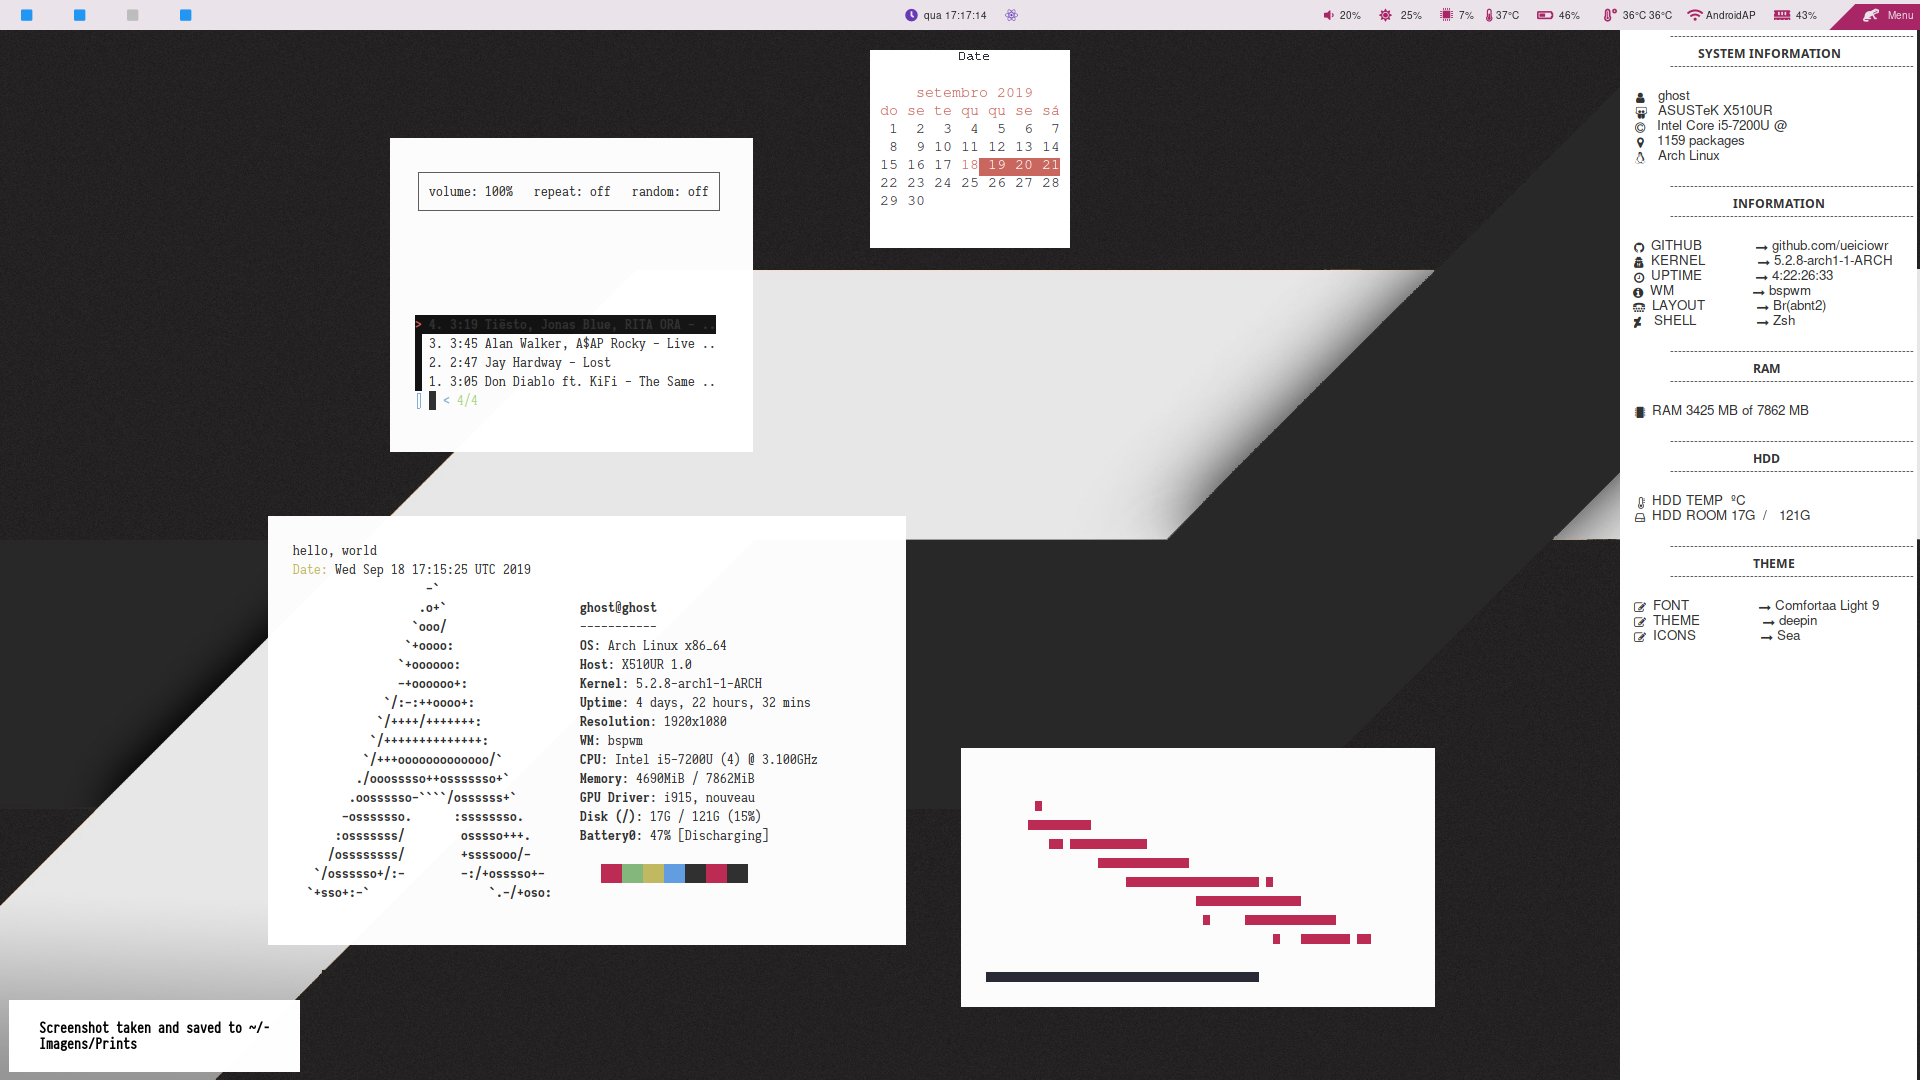Image resolution: width=1920 pixels, height=1080 pixels.
Task: Click calendar day 25
Action: (x=969, y=183)
